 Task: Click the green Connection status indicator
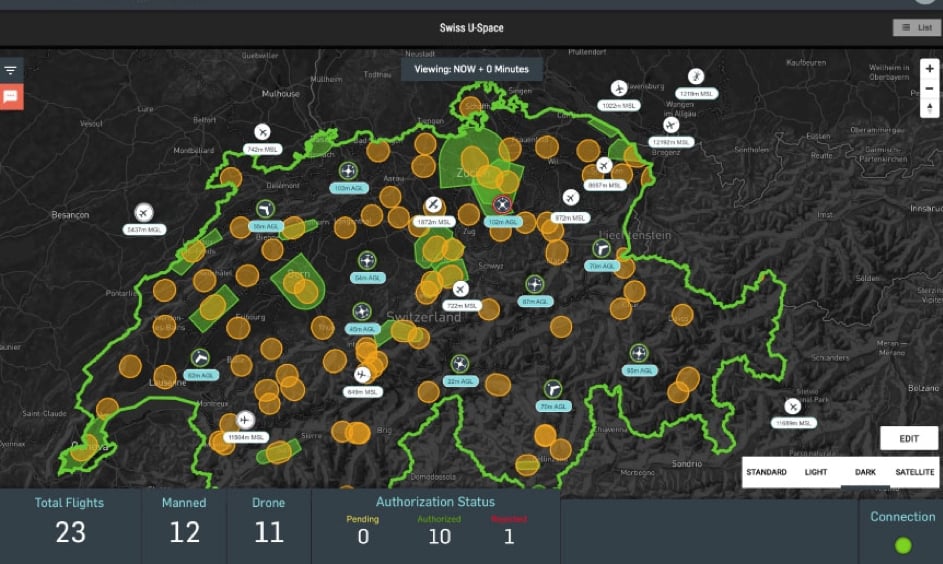(903, 545)
